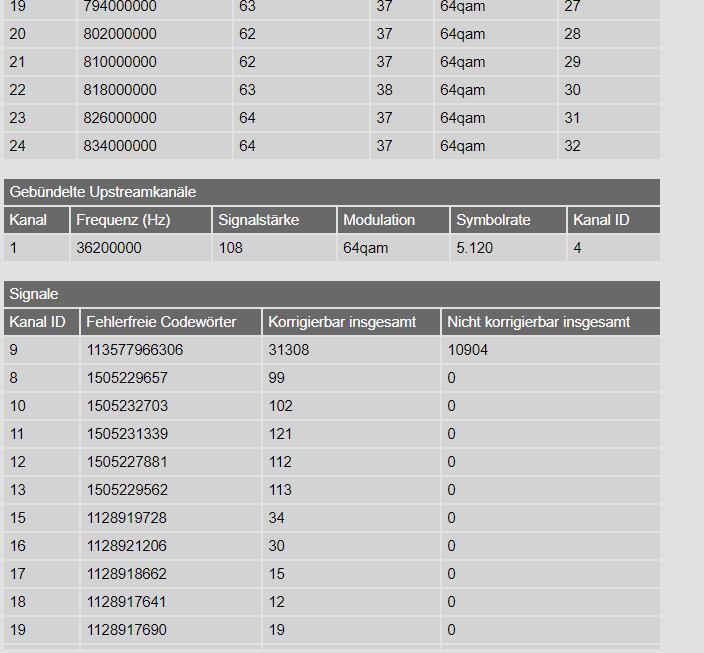Click Kanal ID 27 in downstream table
Screen dimensions: 704x653
coord(572,6)
